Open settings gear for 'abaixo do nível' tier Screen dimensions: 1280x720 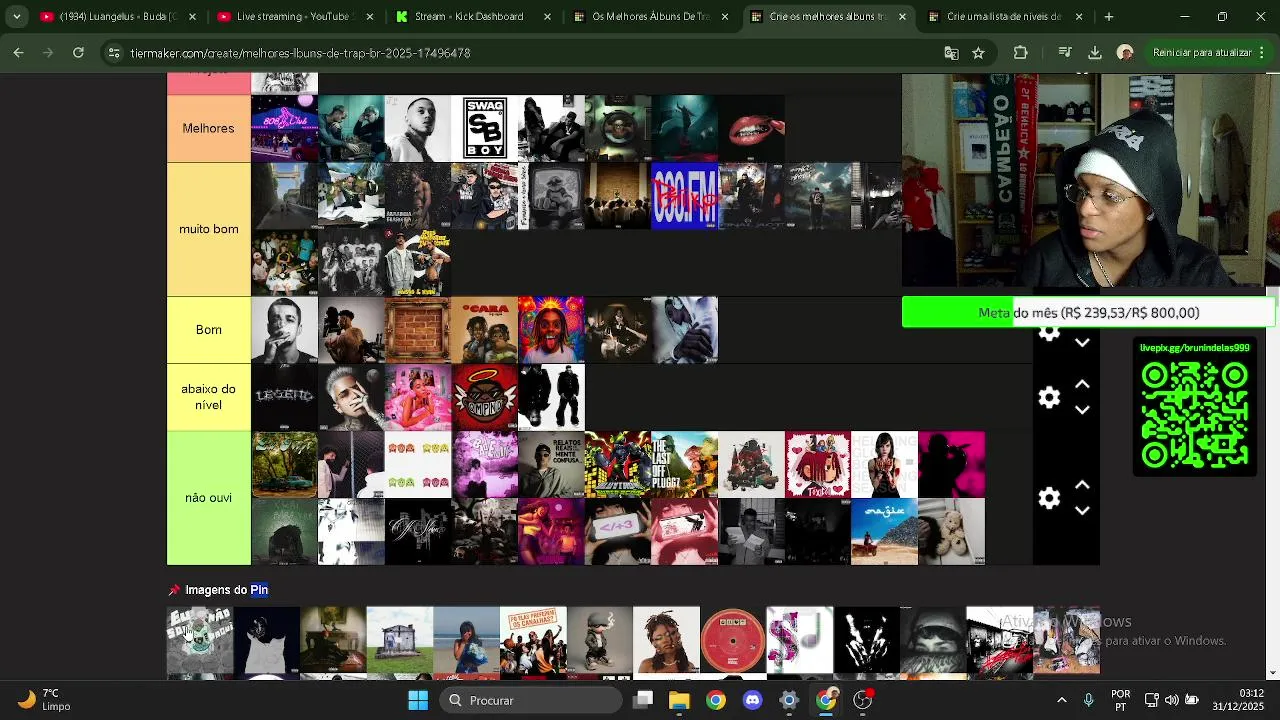[1048, 398]
